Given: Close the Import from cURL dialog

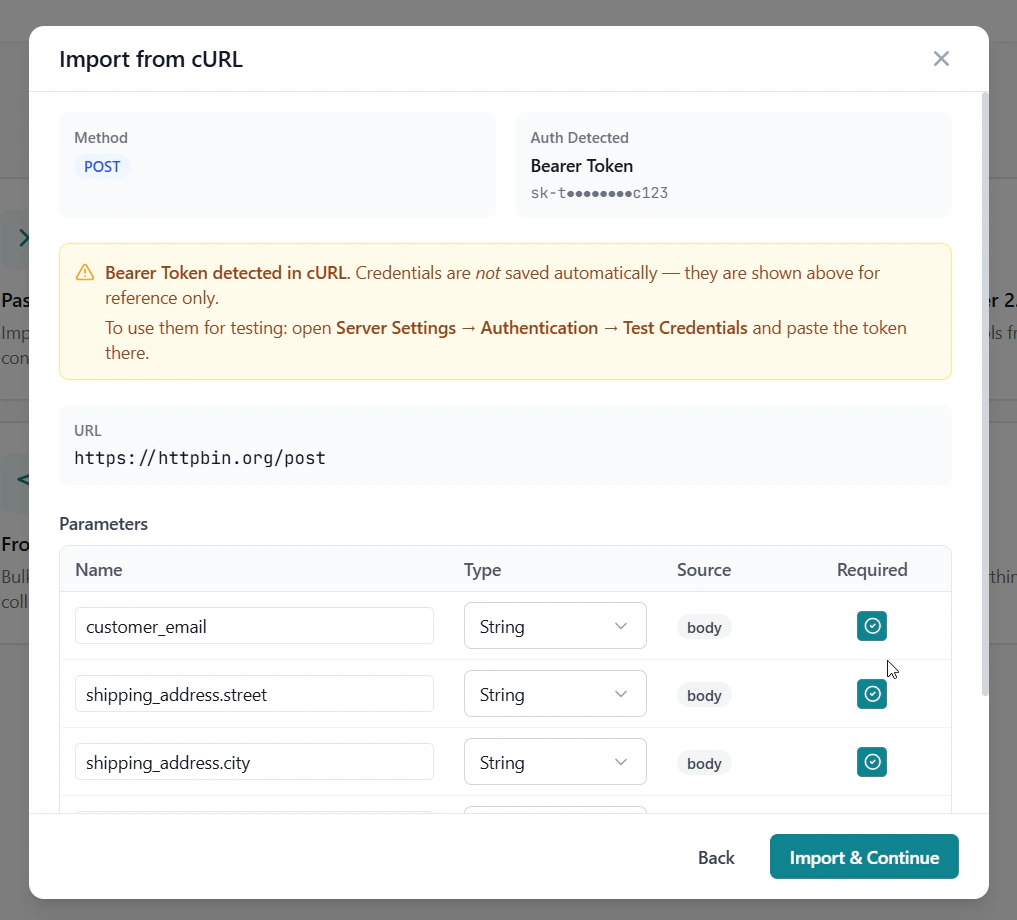Looking at the screenshot, I should (x=941, y=59).
